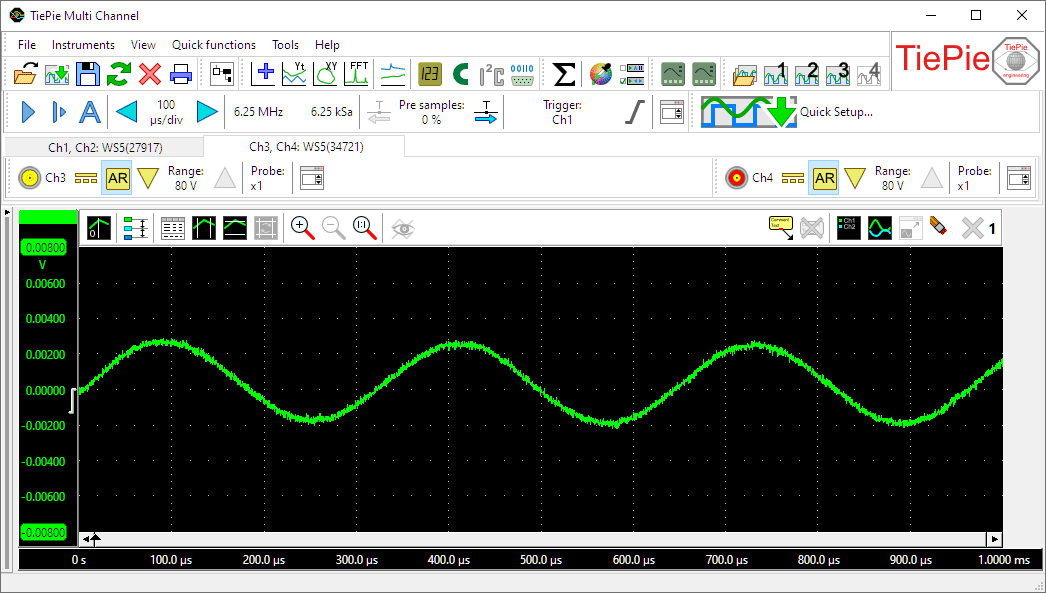Open an XY graph
Screen dimensions: 1046x593
(325, 73)
